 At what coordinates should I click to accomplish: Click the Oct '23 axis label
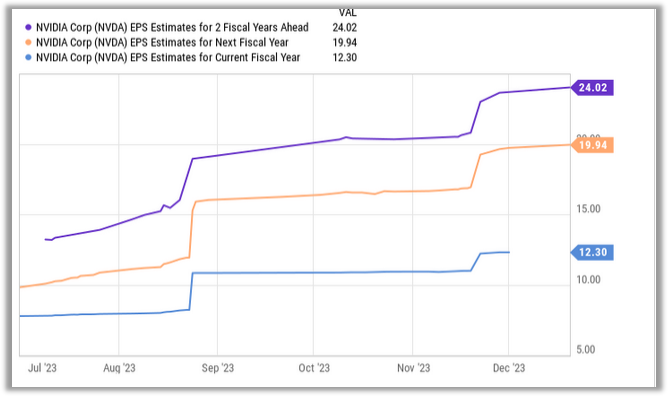314,368
